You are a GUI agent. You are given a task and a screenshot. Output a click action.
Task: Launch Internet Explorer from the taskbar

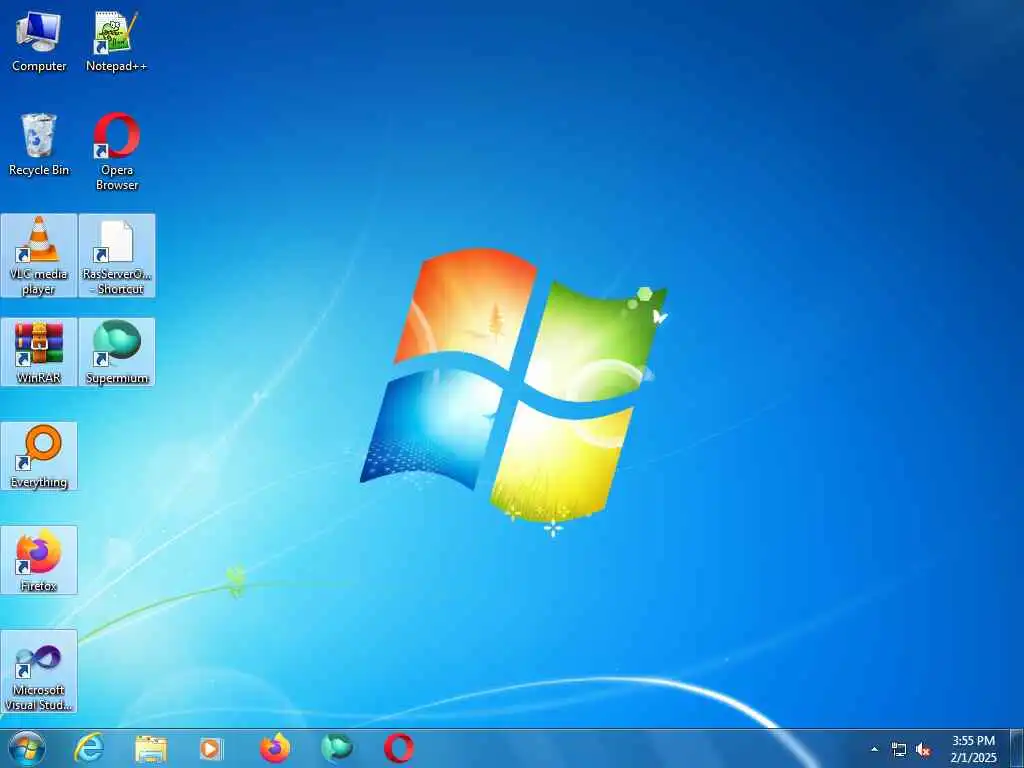tap(89, 748)
